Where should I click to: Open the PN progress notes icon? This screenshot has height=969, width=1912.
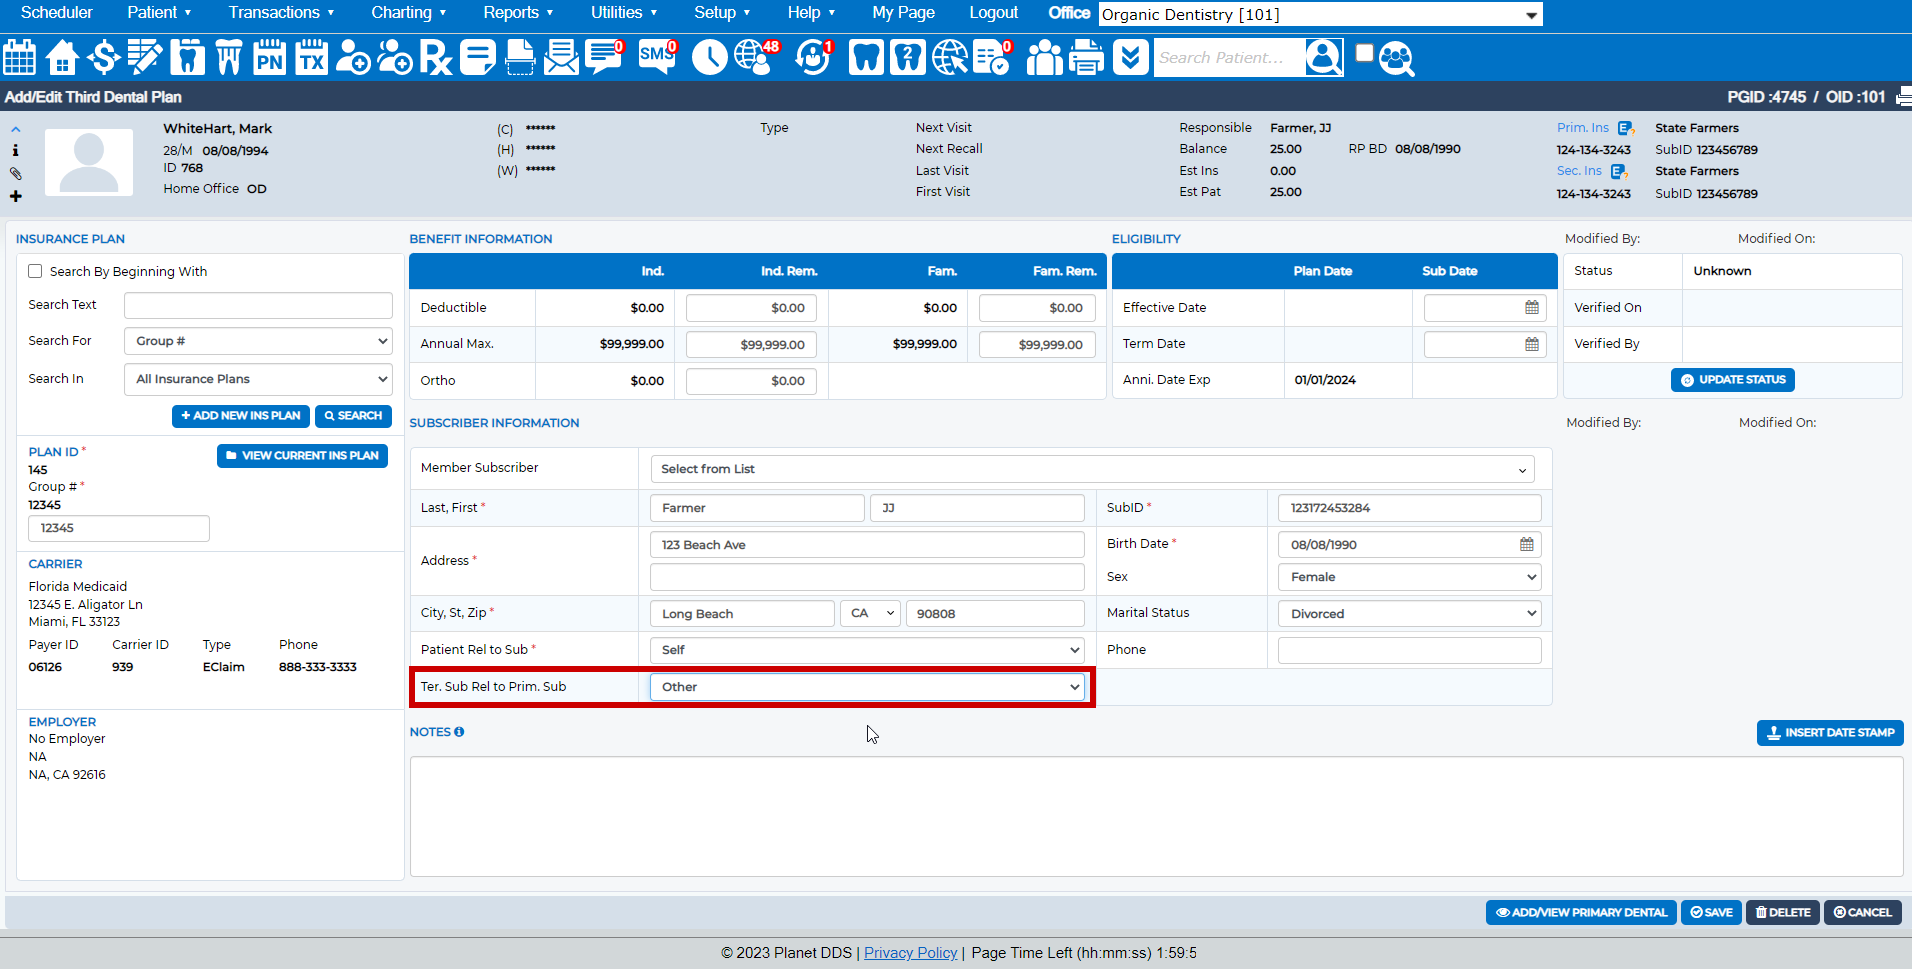pos(269,57)
